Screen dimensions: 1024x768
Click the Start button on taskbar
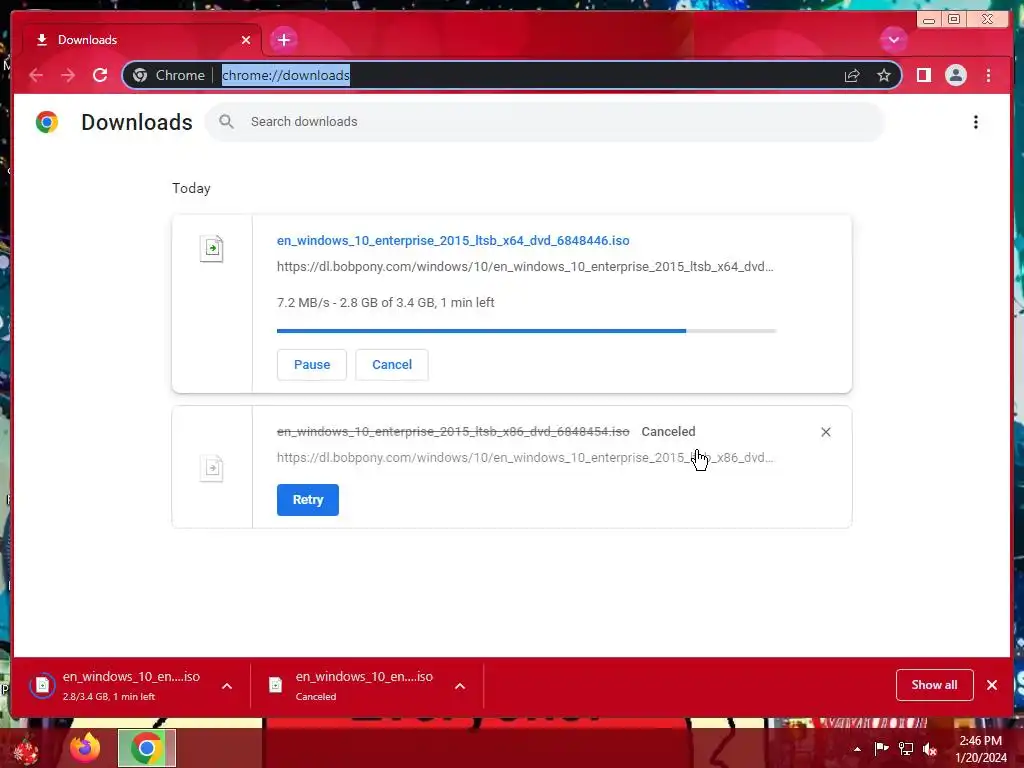(x=26, y=748)
